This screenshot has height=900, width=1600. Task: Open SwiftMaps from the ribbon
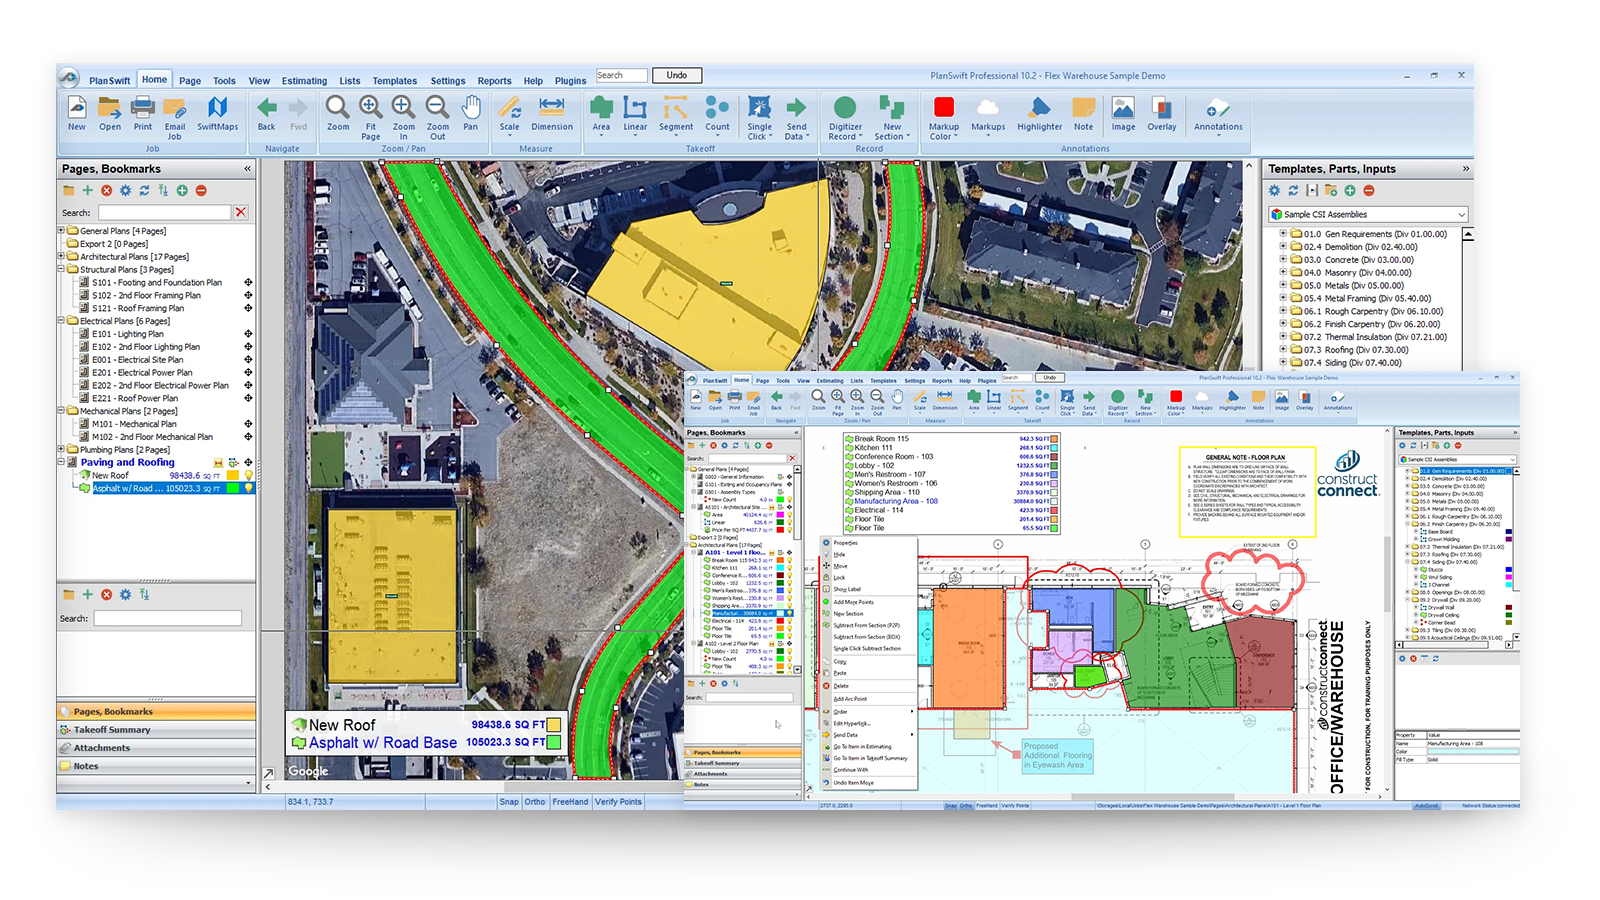click(217, 113)
